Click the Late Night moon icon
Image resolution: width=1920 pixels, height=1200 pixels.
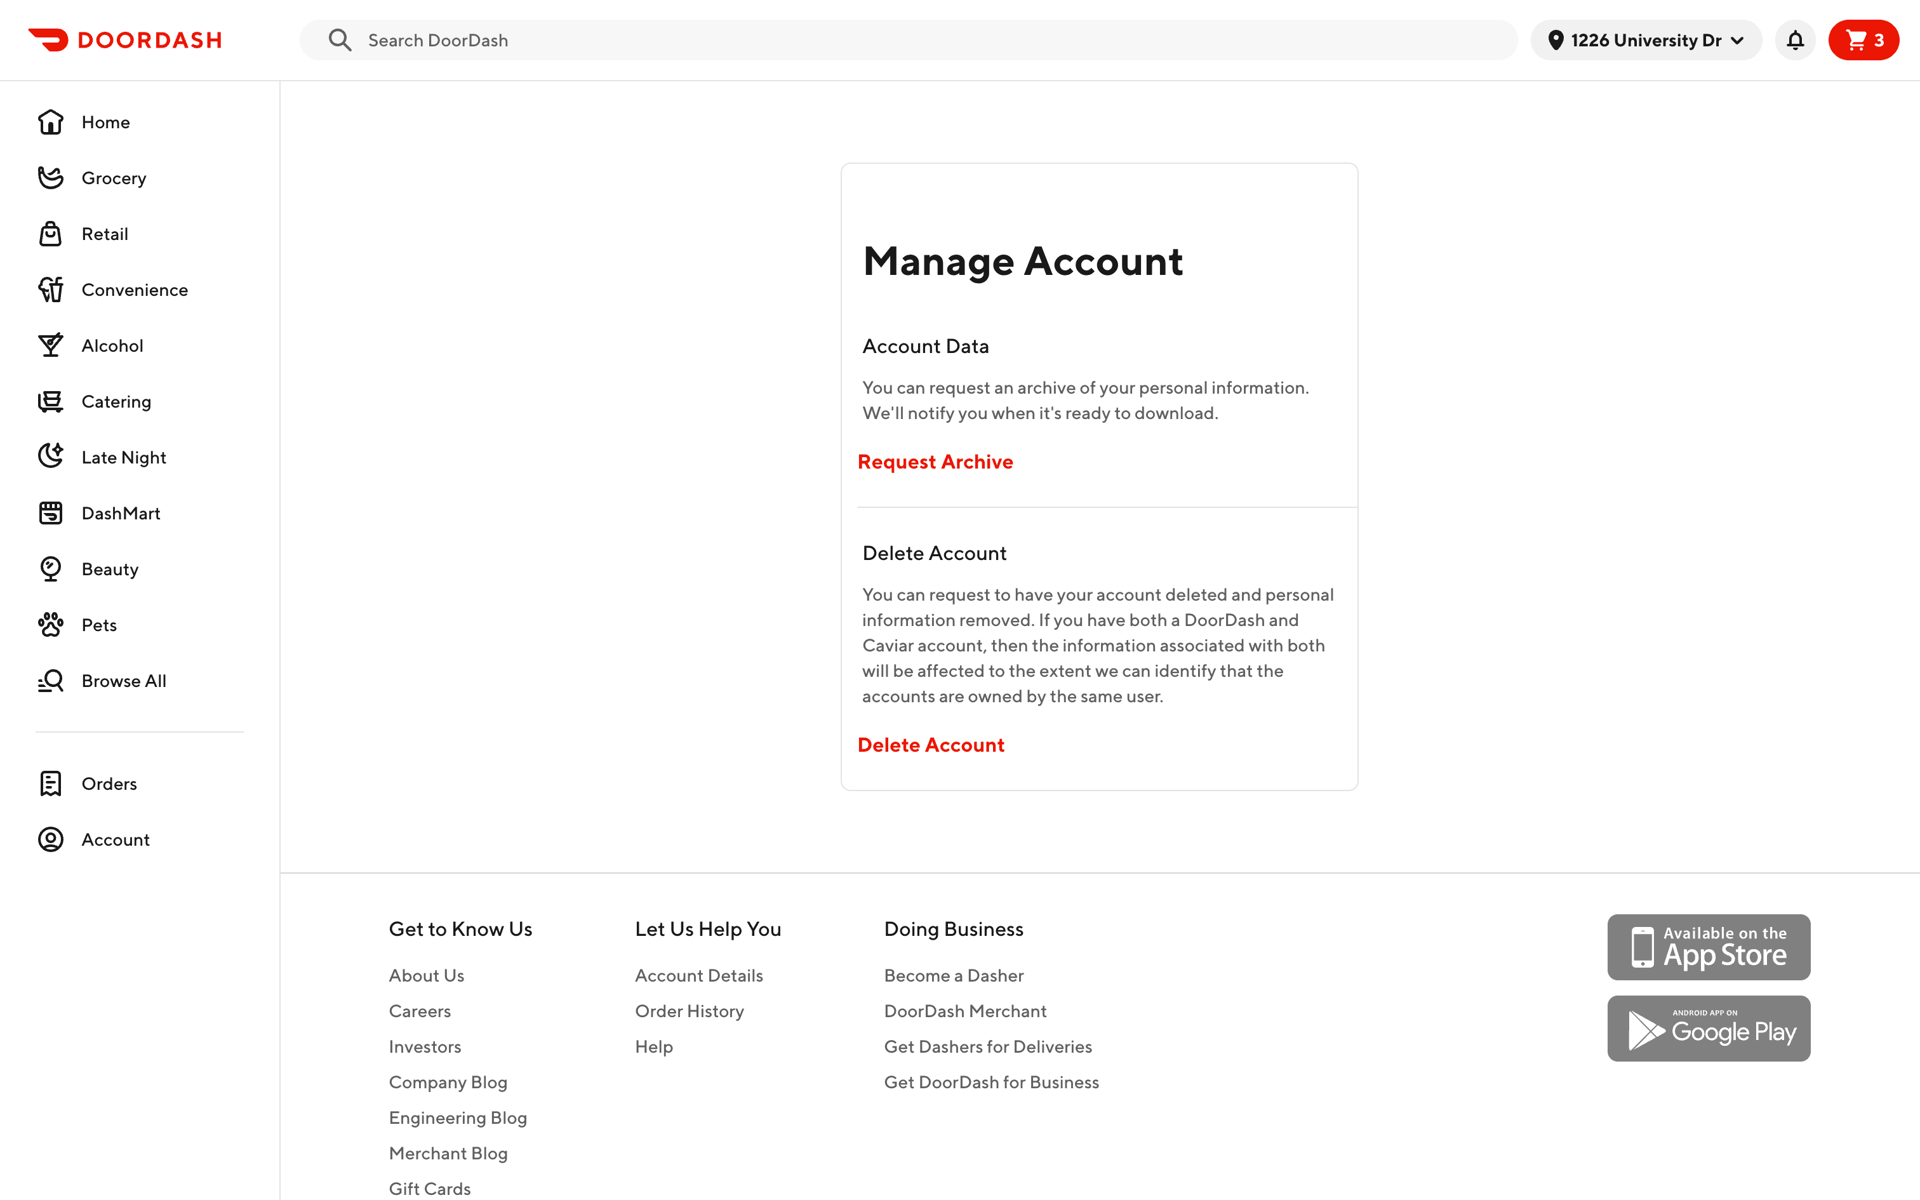pos(51,457)
